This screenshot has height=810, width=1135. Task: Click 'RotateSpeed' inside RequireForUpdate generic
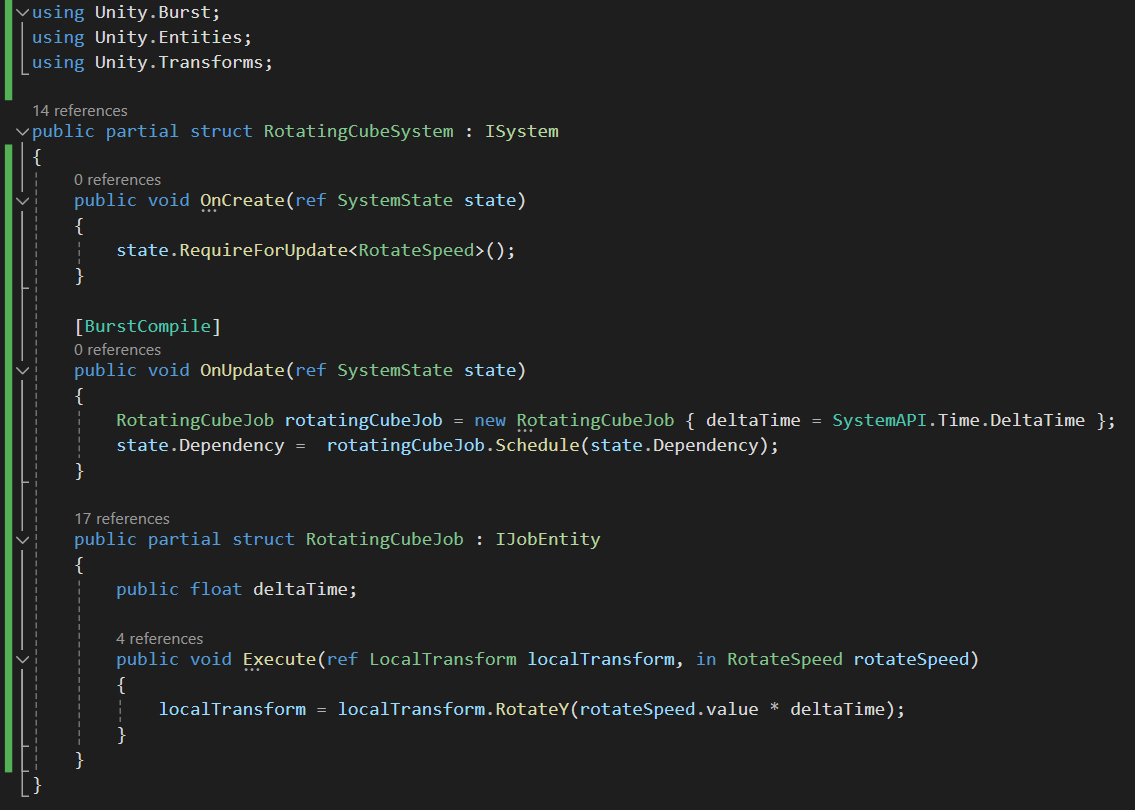[416, 250]
